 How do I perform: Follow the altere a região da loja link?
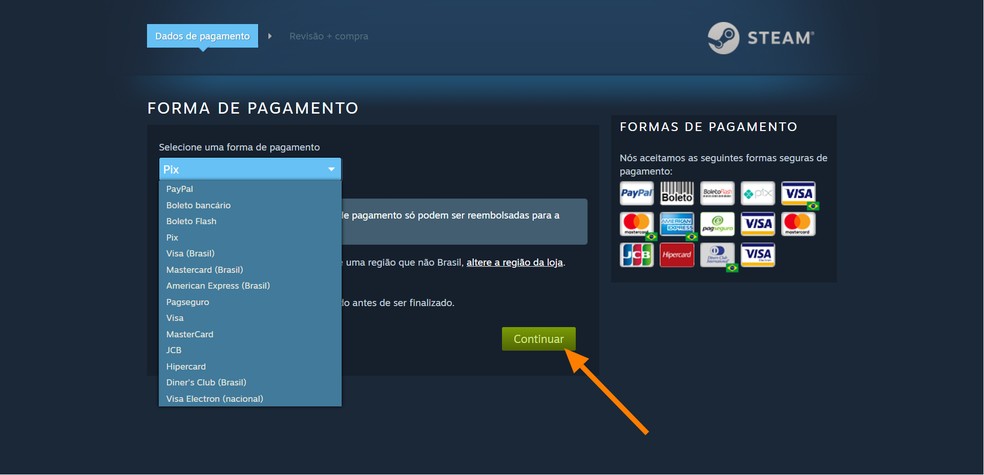(515, 262)
